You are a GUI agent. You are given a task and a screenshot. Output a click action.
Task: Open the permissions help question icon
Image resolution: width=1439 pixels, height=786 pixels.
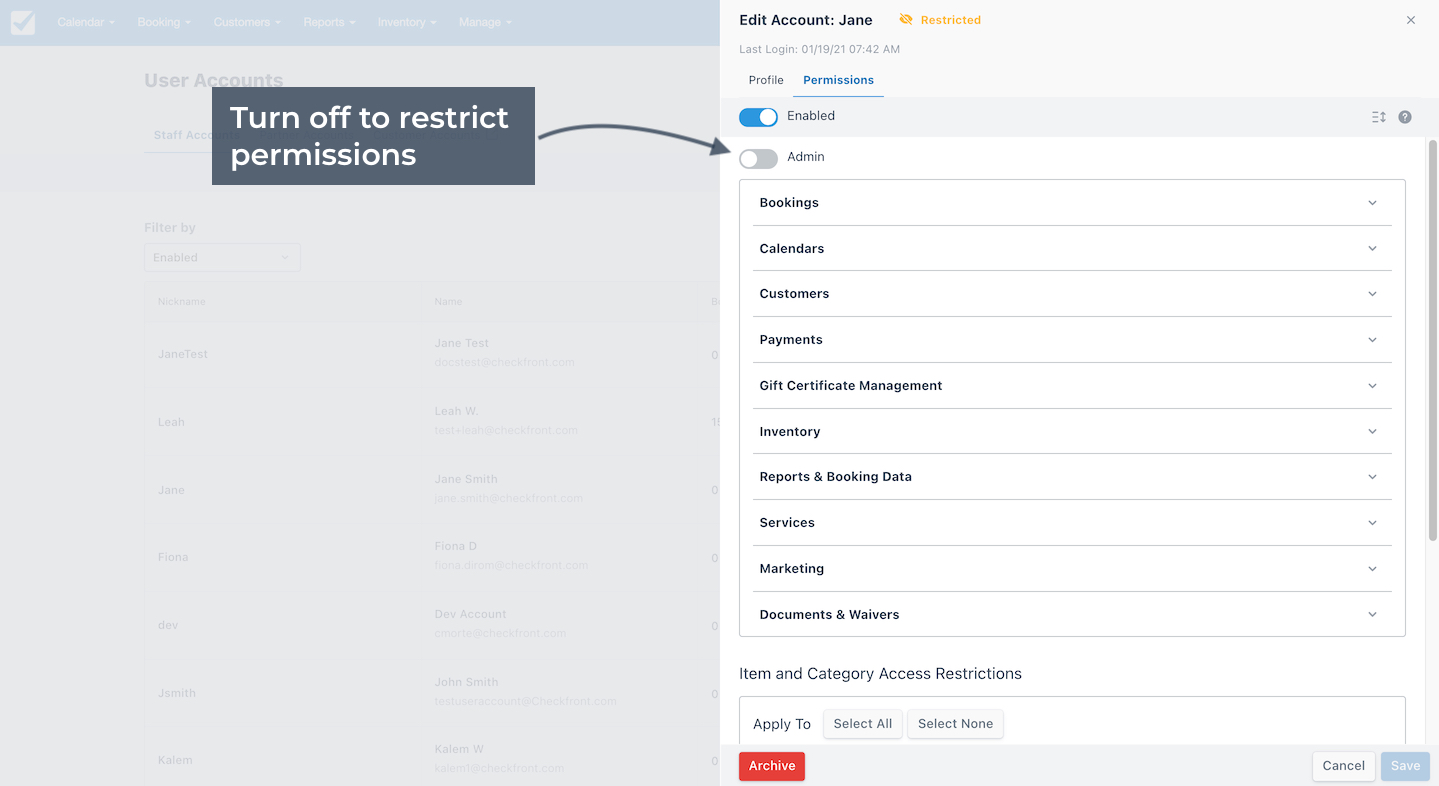1405,117
